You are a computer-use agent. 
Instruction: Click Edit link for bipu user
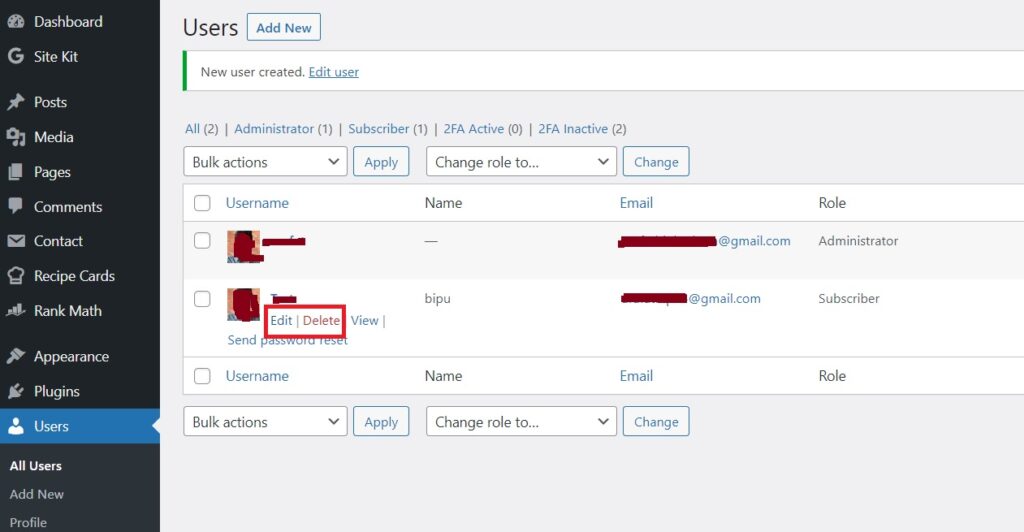(x=281, y=321)
